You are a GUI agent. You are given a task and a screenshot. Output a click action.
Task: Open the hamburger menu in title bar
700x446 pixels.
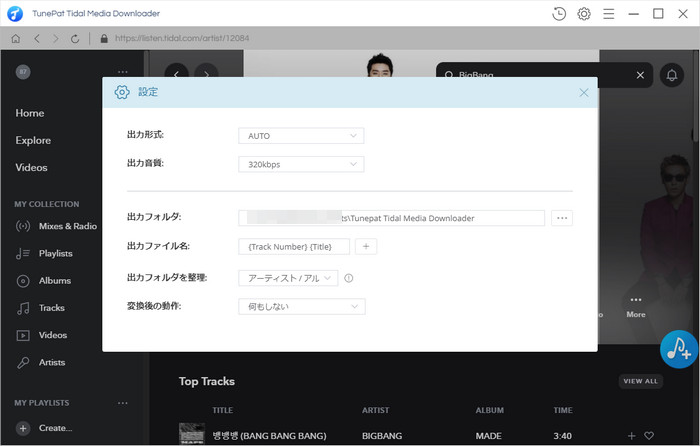[x=608, y=14]
